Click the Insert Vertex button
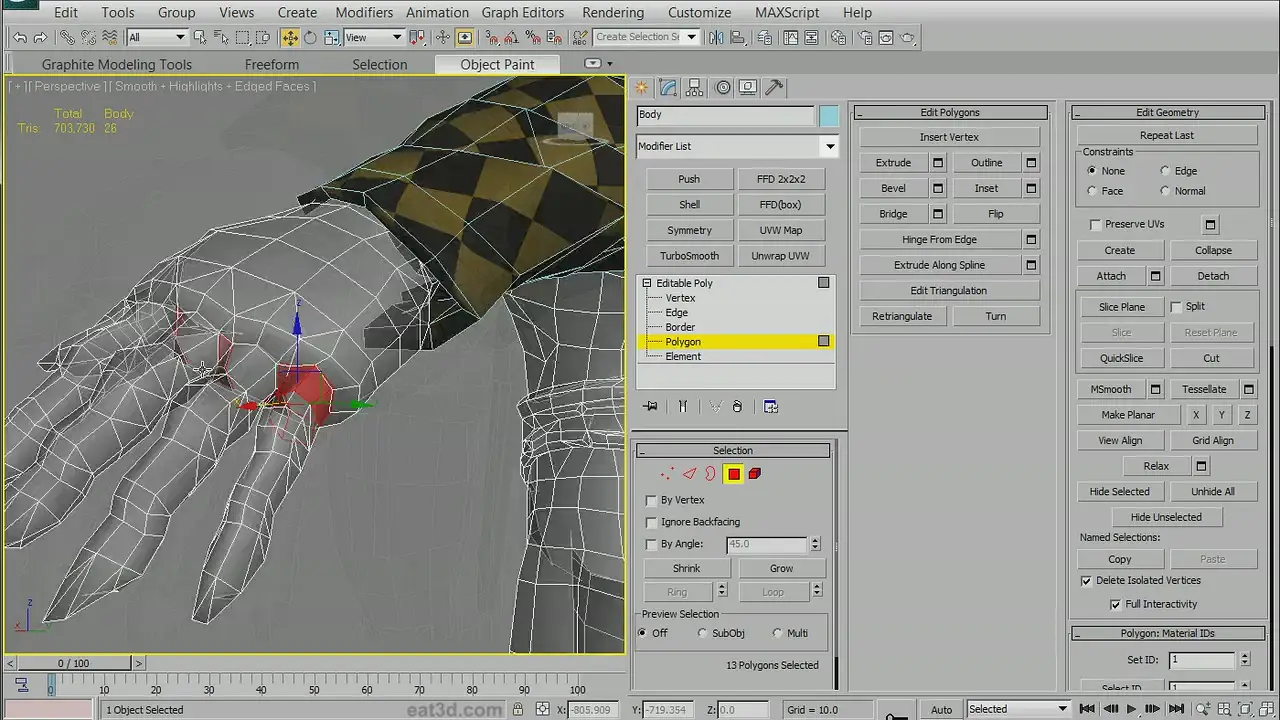 (x=949, y=137)
